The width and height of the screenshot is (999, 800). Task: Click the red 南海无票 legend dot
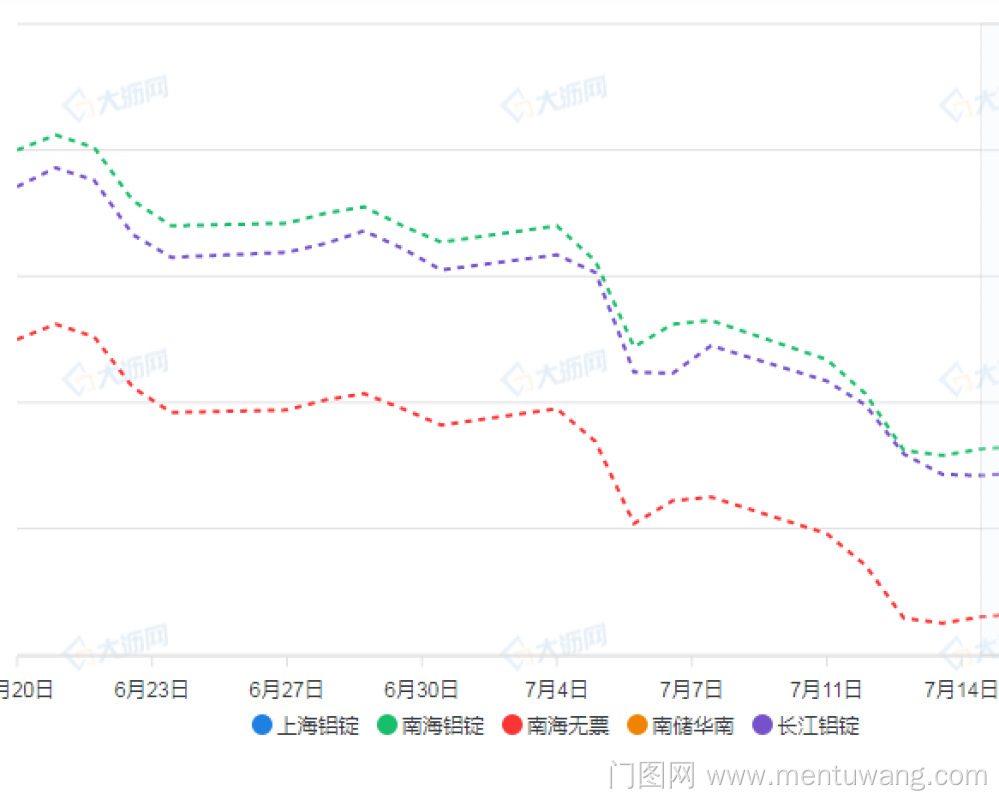tap(512, 726)
